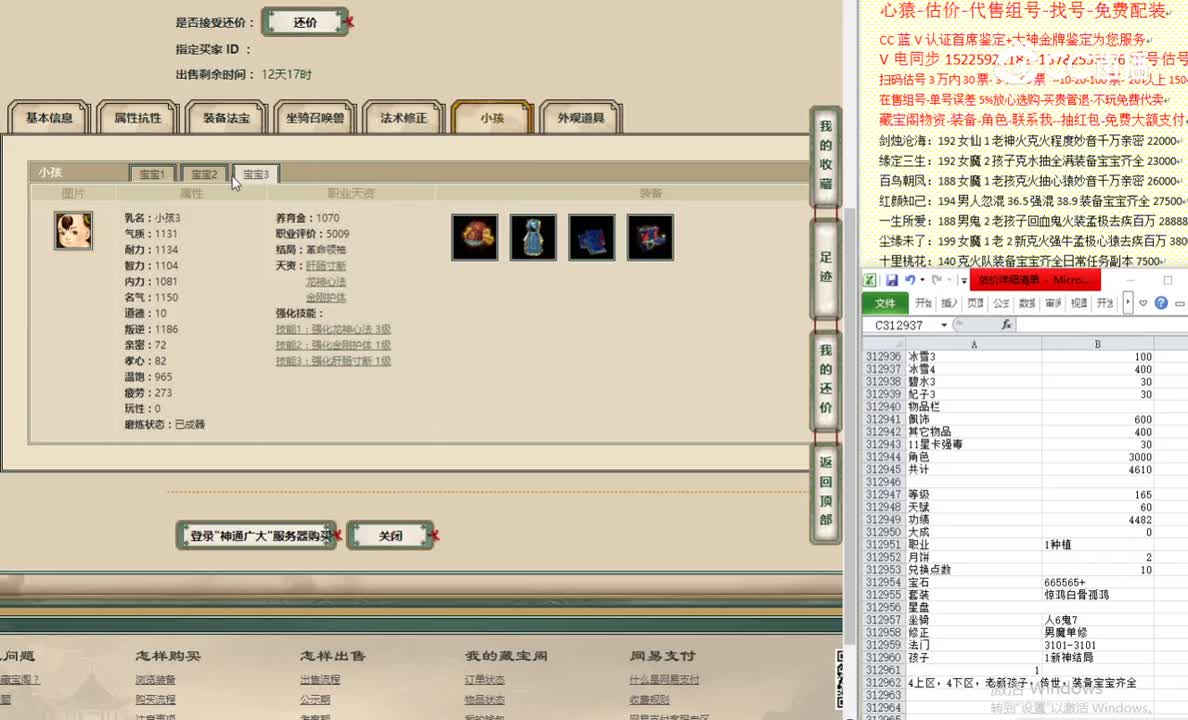This screenshot has width=1188, height=720.
Task: Click the Insert Function fx icon
Action: (x=1006, y=325)
